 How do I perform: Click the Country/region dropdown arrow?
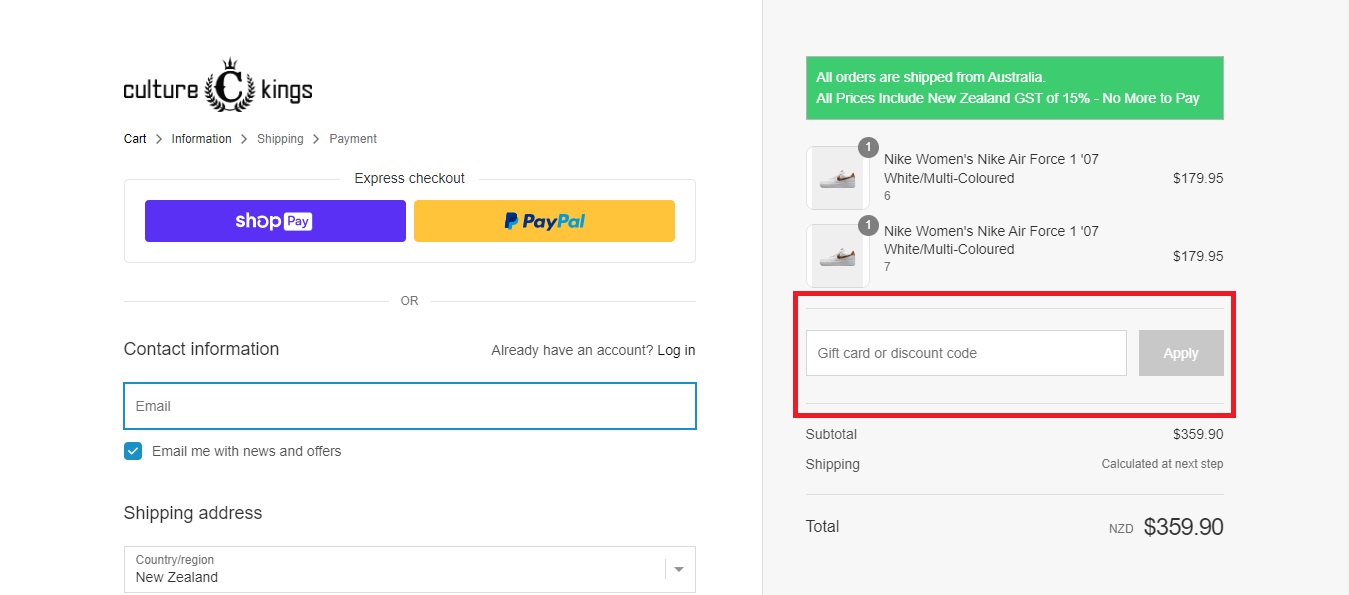[679, 569]
